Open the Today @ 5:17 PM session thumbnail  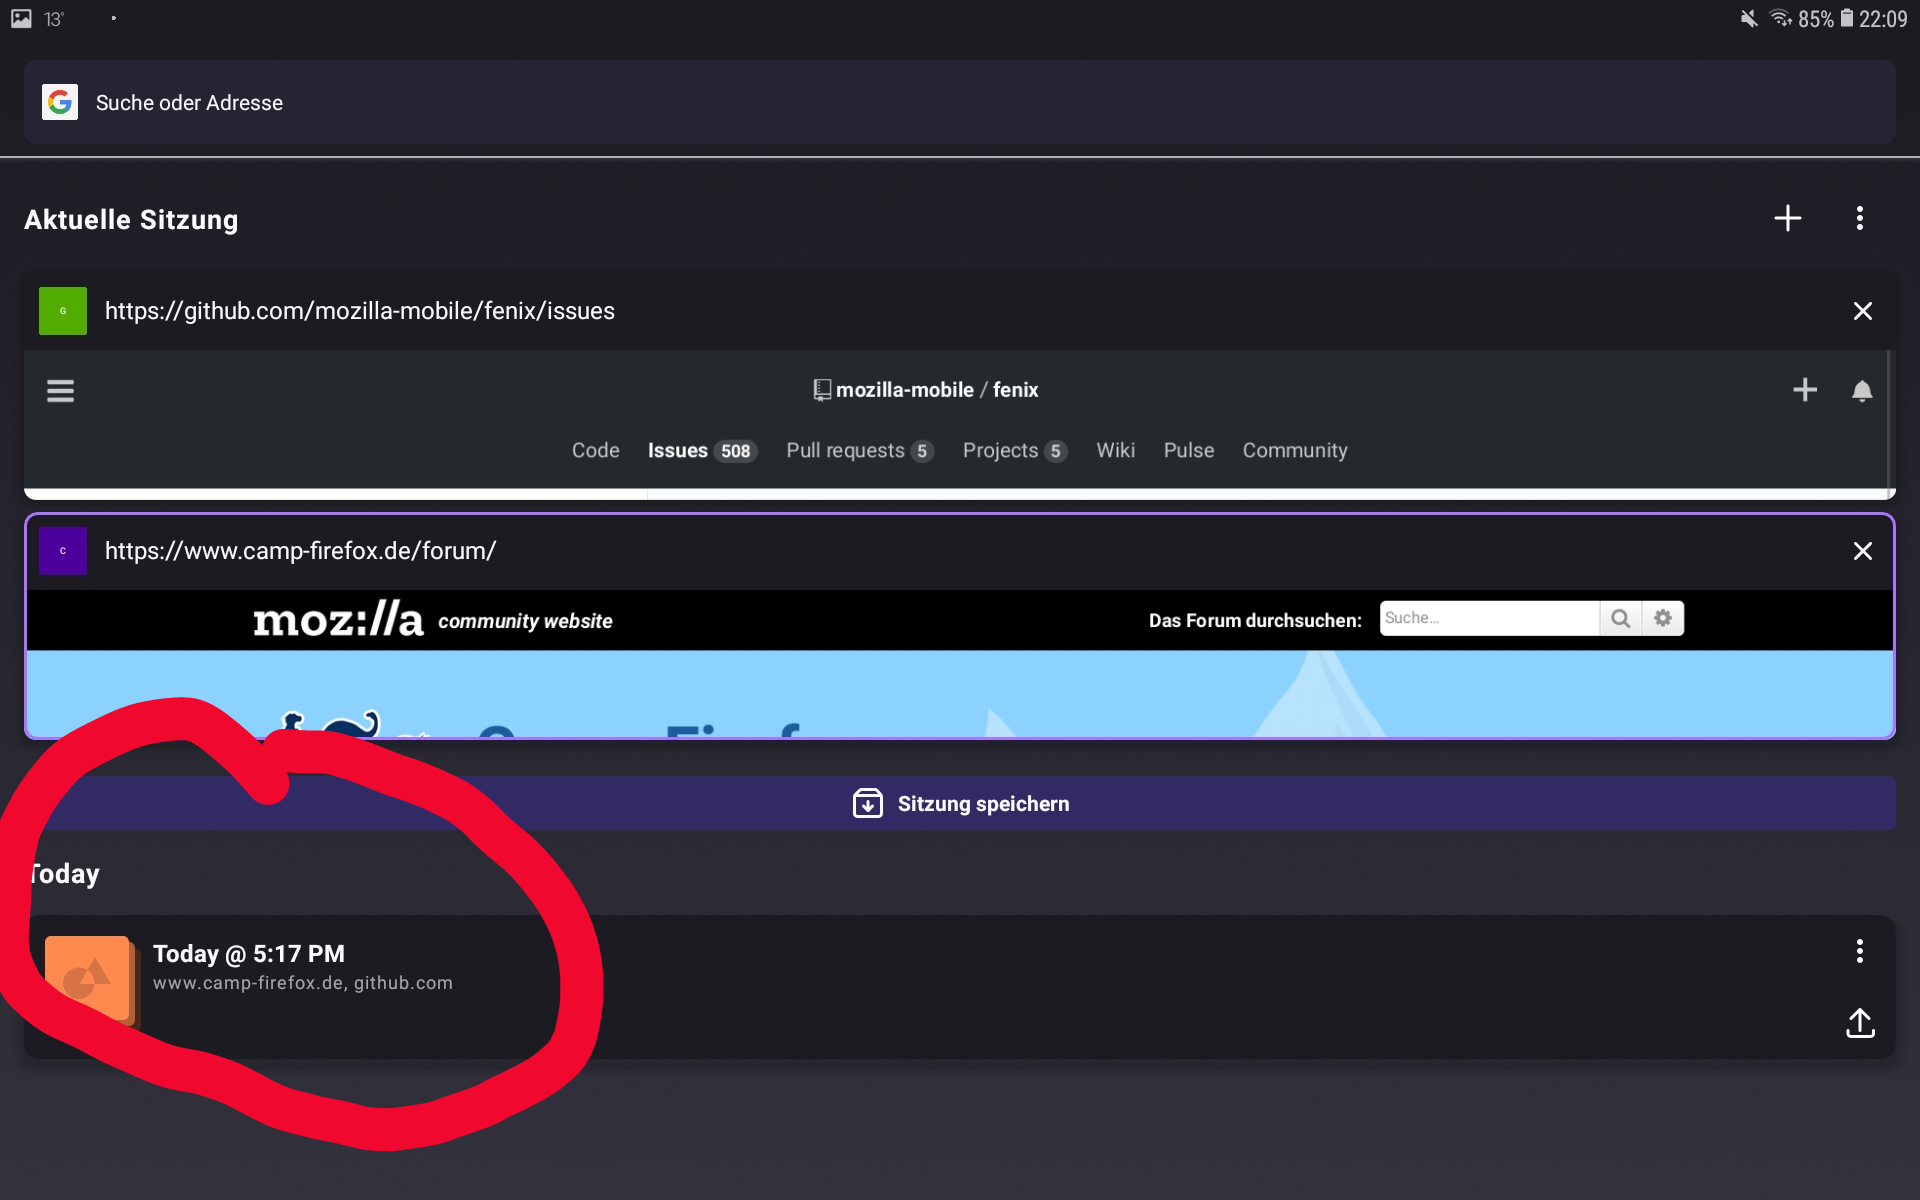[89, 978]
